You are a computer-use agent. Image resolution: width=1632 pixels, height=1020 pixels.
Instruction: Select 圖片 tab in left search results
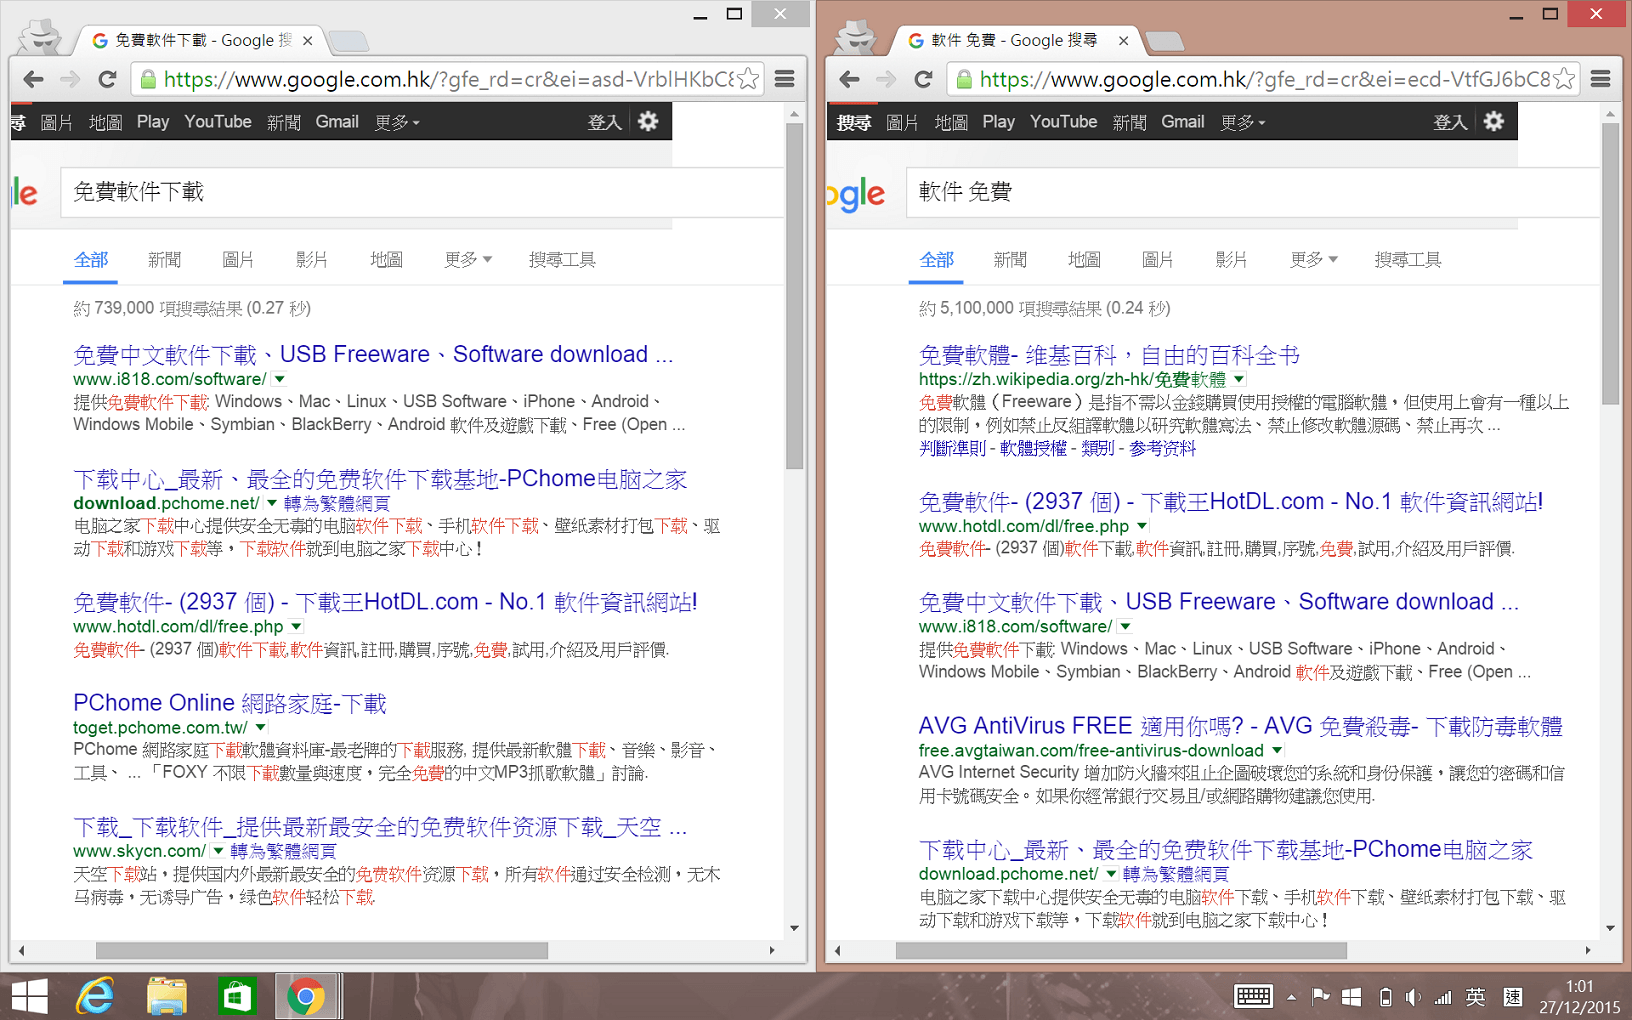[238, 260]
